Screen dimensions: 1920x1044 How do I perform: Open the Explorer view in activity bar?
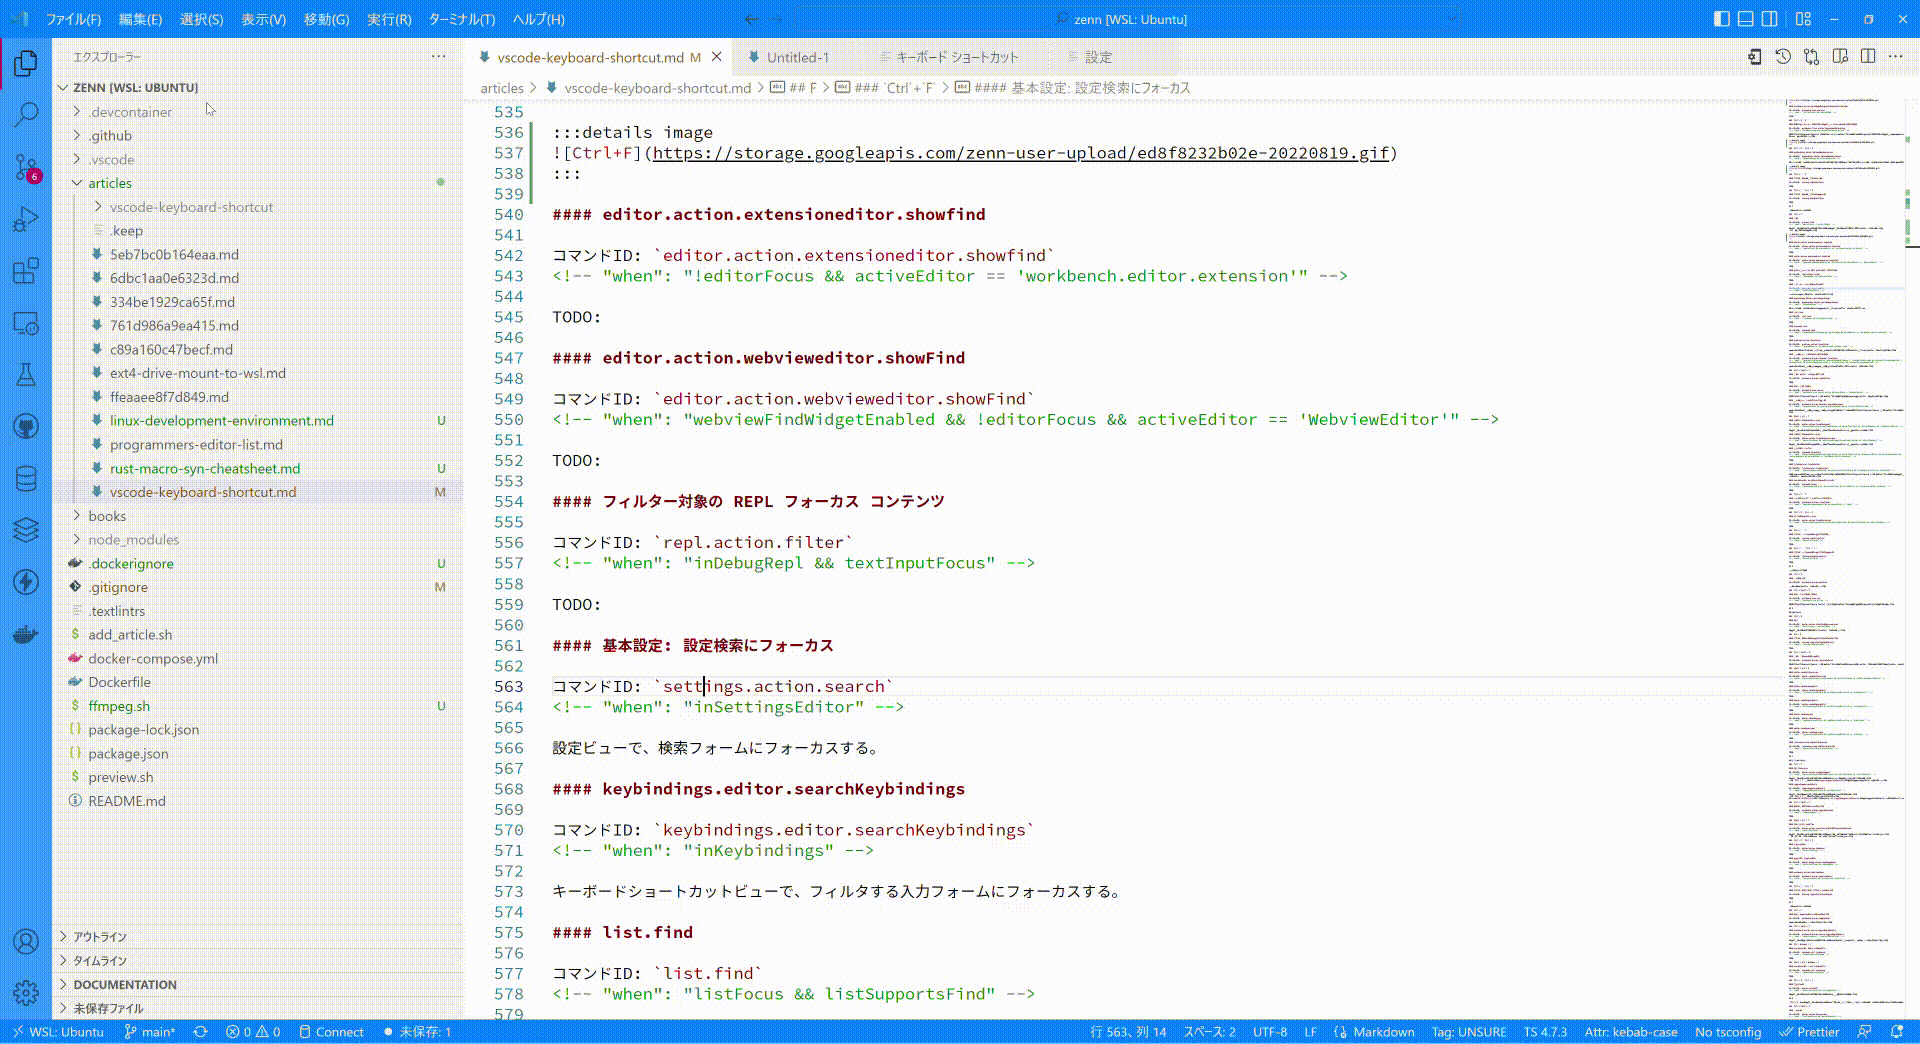click(x=26, y=64)
